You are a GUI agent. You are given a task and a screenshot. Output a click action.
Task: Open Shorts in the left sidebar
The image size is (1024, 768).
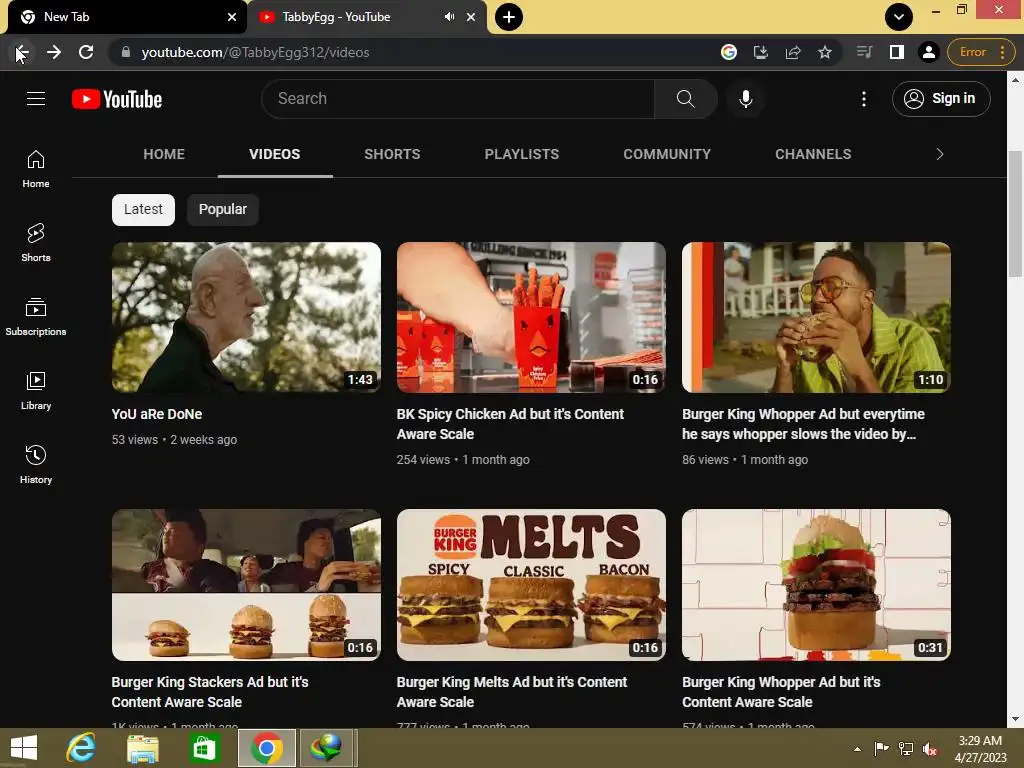(36, 243)
